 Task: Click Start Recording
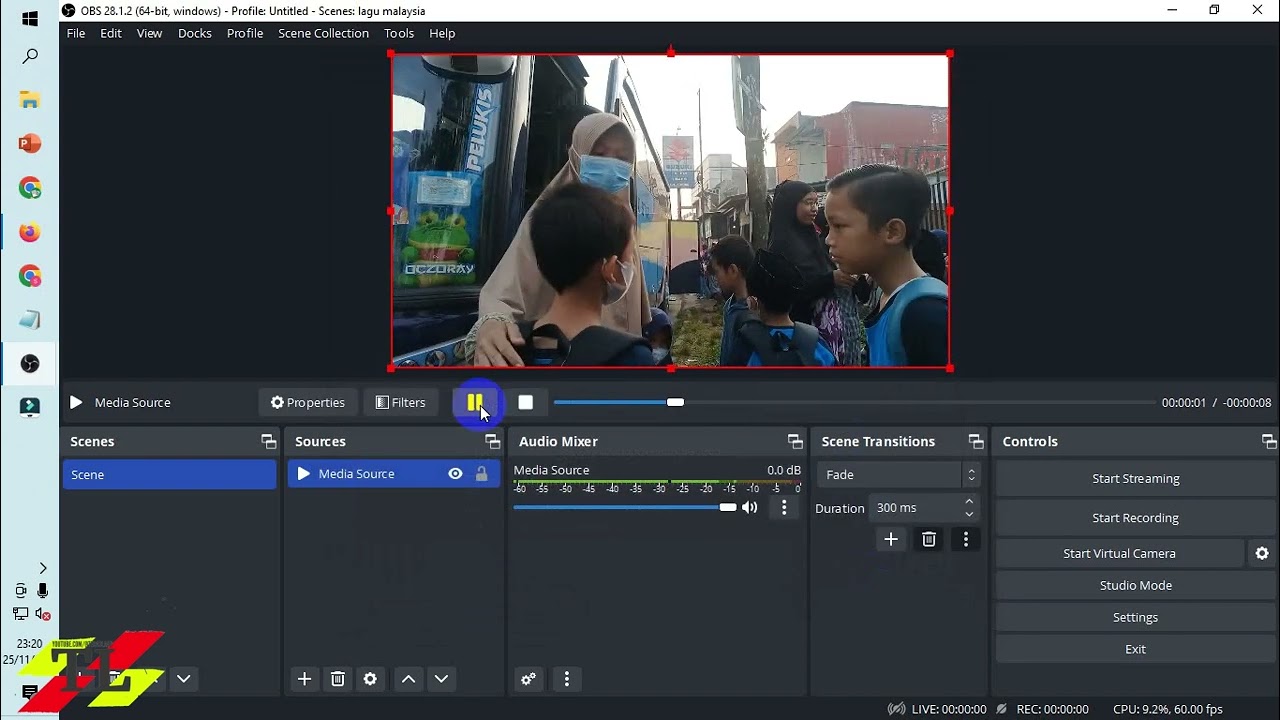click(1136, 518)
